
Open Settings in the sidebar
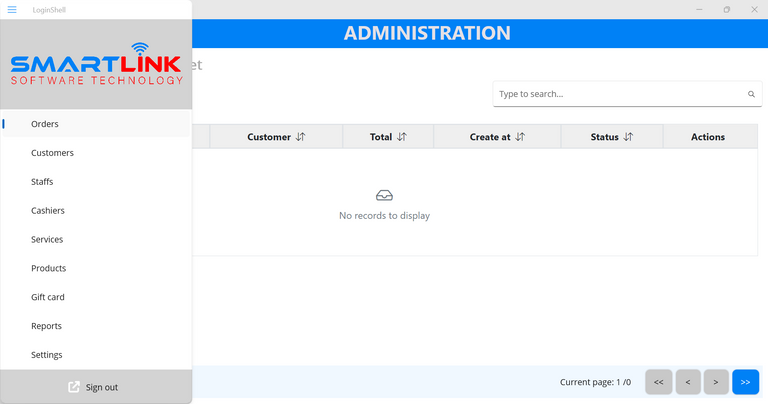click(x=46, y=355)
